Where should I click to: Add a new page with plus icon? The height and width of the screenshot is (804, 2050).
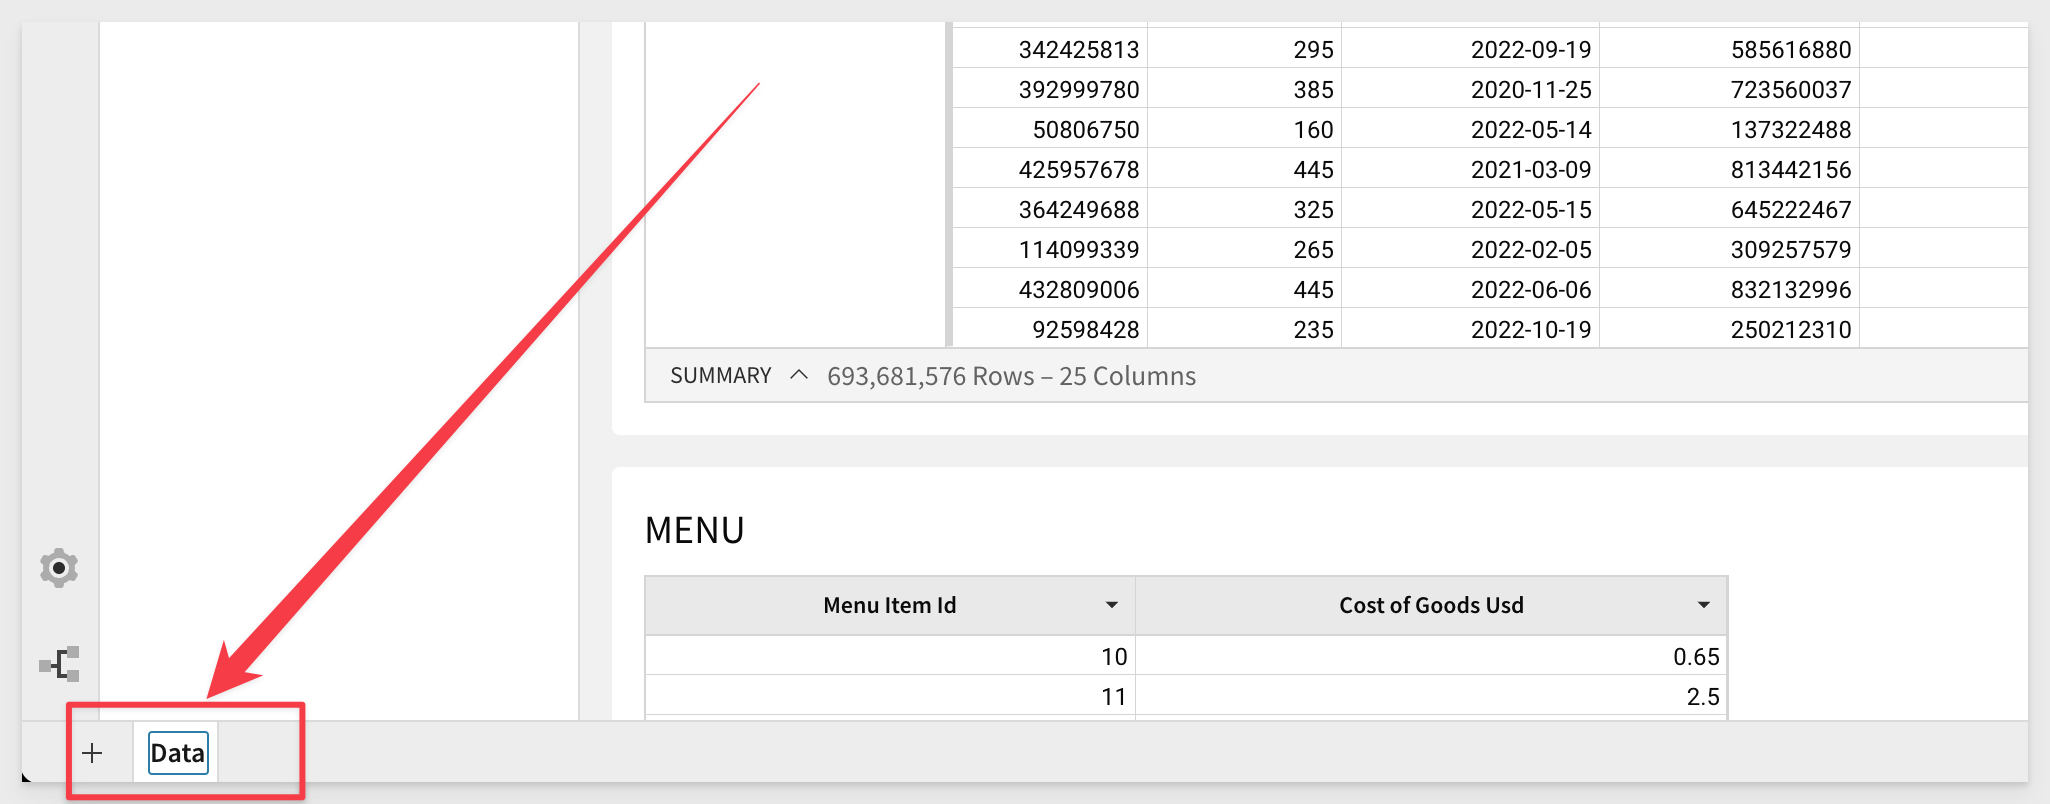pyautogui.click(x=92, y=753)
